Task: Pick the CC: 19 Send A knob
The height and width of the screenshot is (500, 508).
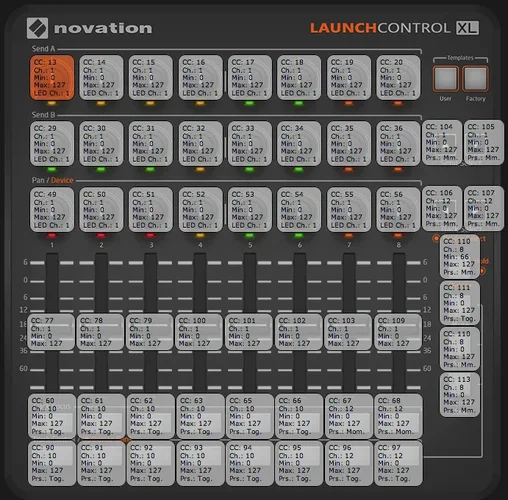Action: click(x=349, y=77)
